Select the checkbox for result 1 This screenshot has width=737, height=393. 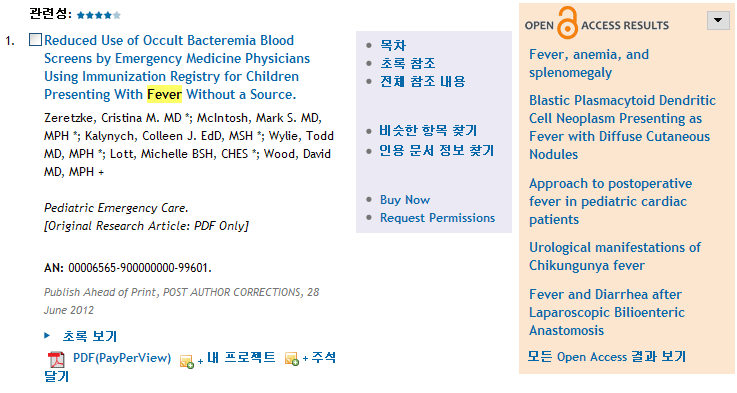[35, 39]
